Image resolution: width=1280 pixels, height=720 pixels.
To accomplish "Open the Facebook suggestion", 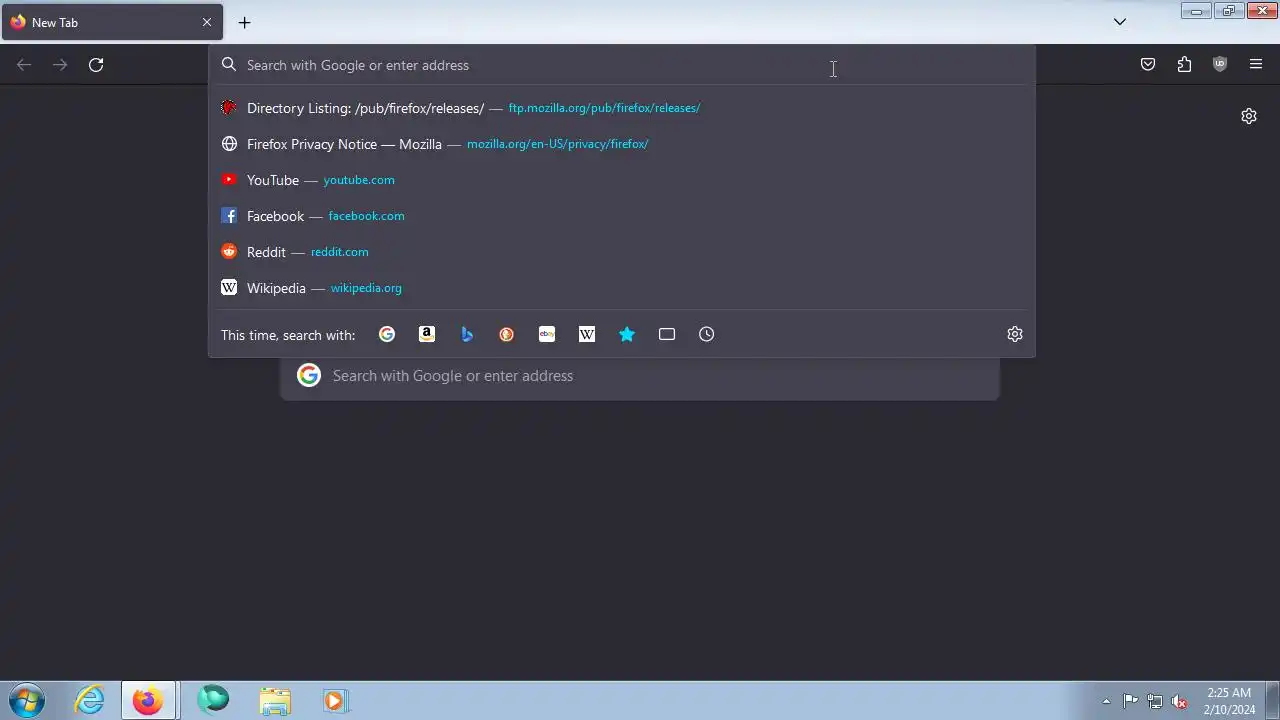I will point(622,216).
